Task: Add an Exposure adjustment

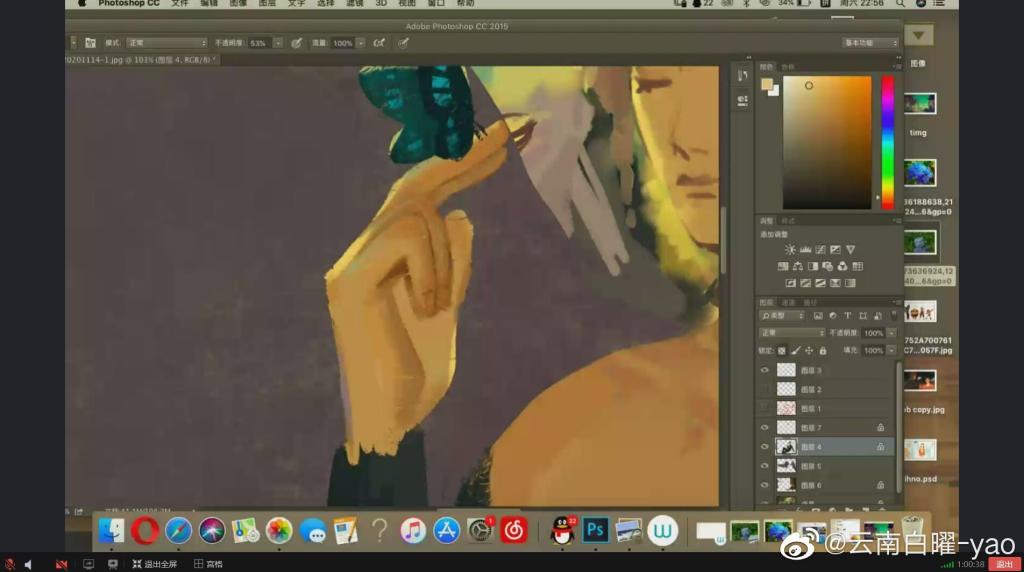Action: point(835,249)
